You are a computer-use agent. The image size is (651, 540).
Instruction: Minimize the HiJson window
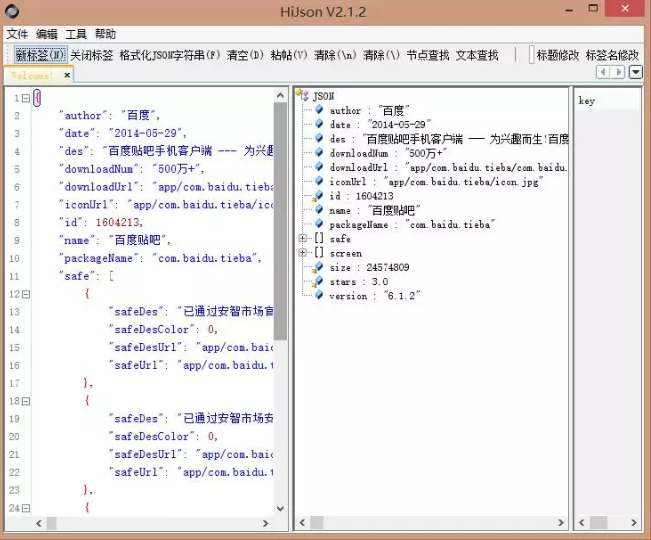(569, 8)
